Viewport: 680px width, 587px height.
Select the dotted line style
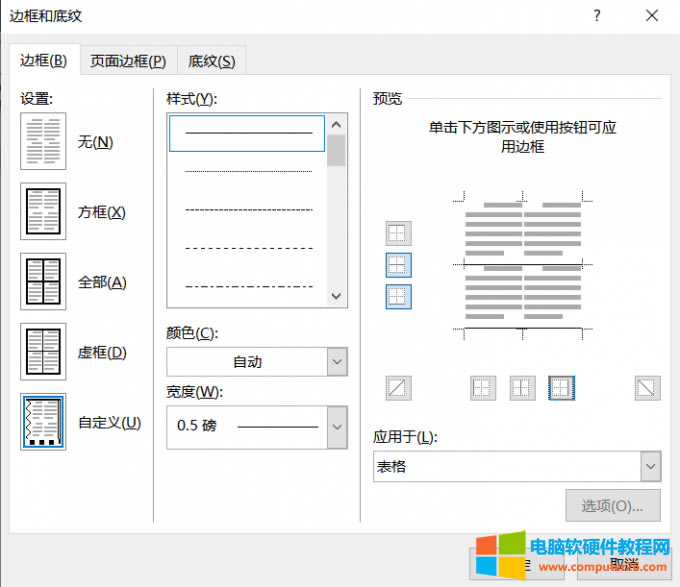coord(247,172)
